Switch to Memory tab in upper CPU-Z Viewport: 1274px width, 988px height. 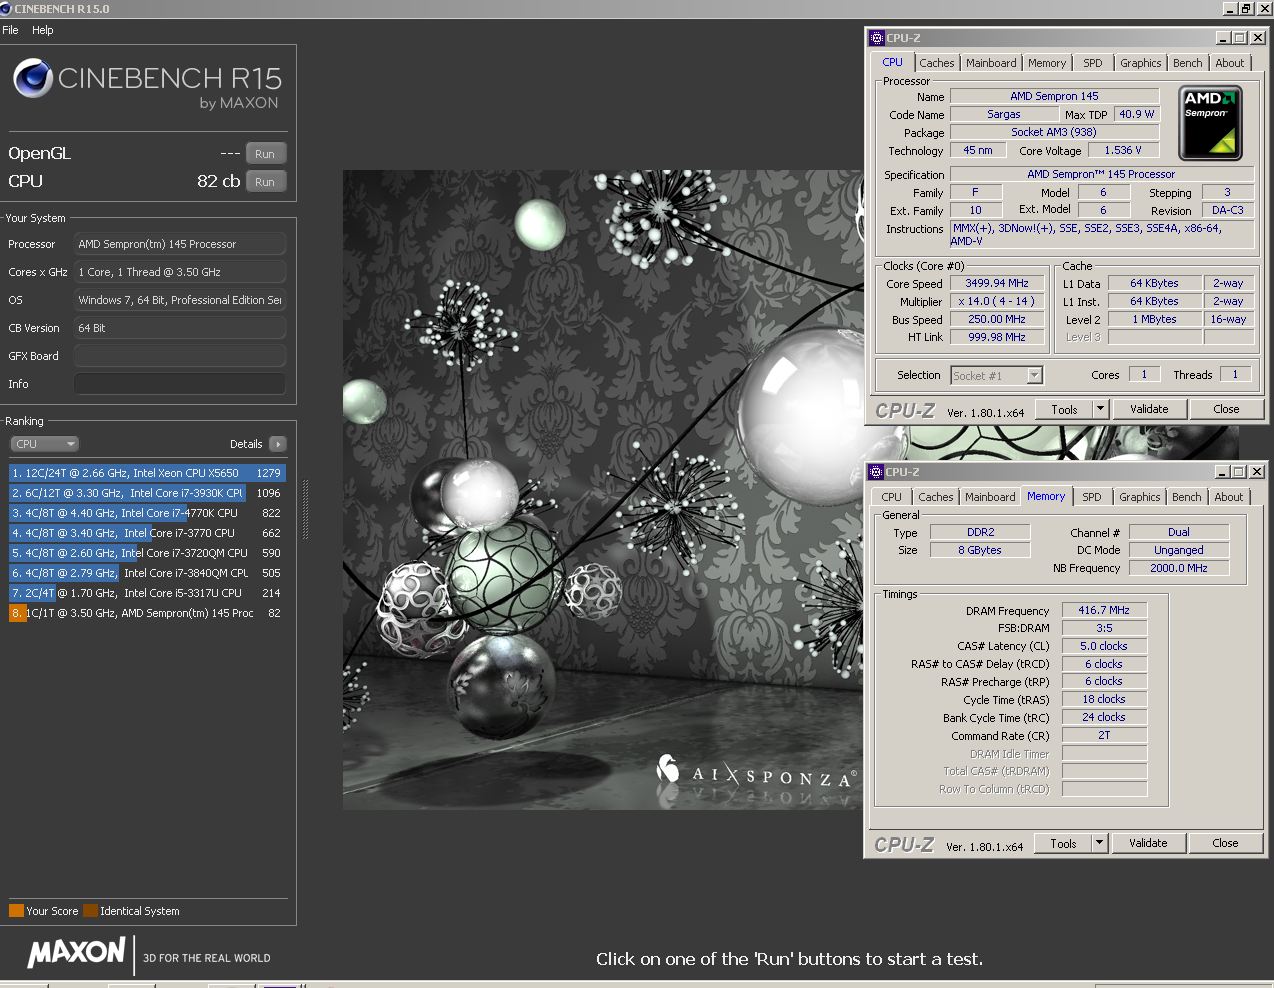pos(1047,63)
